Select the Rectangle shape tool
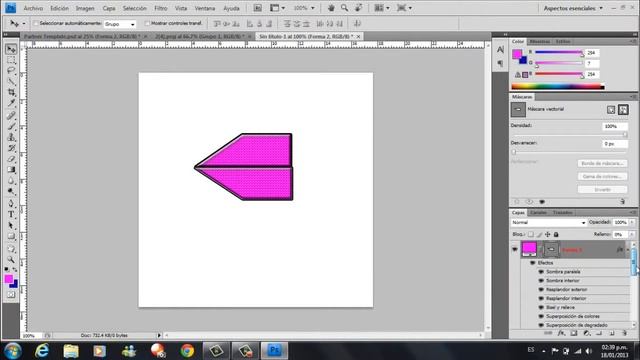Viewport: 640px width, 360px height. point(11,236)
